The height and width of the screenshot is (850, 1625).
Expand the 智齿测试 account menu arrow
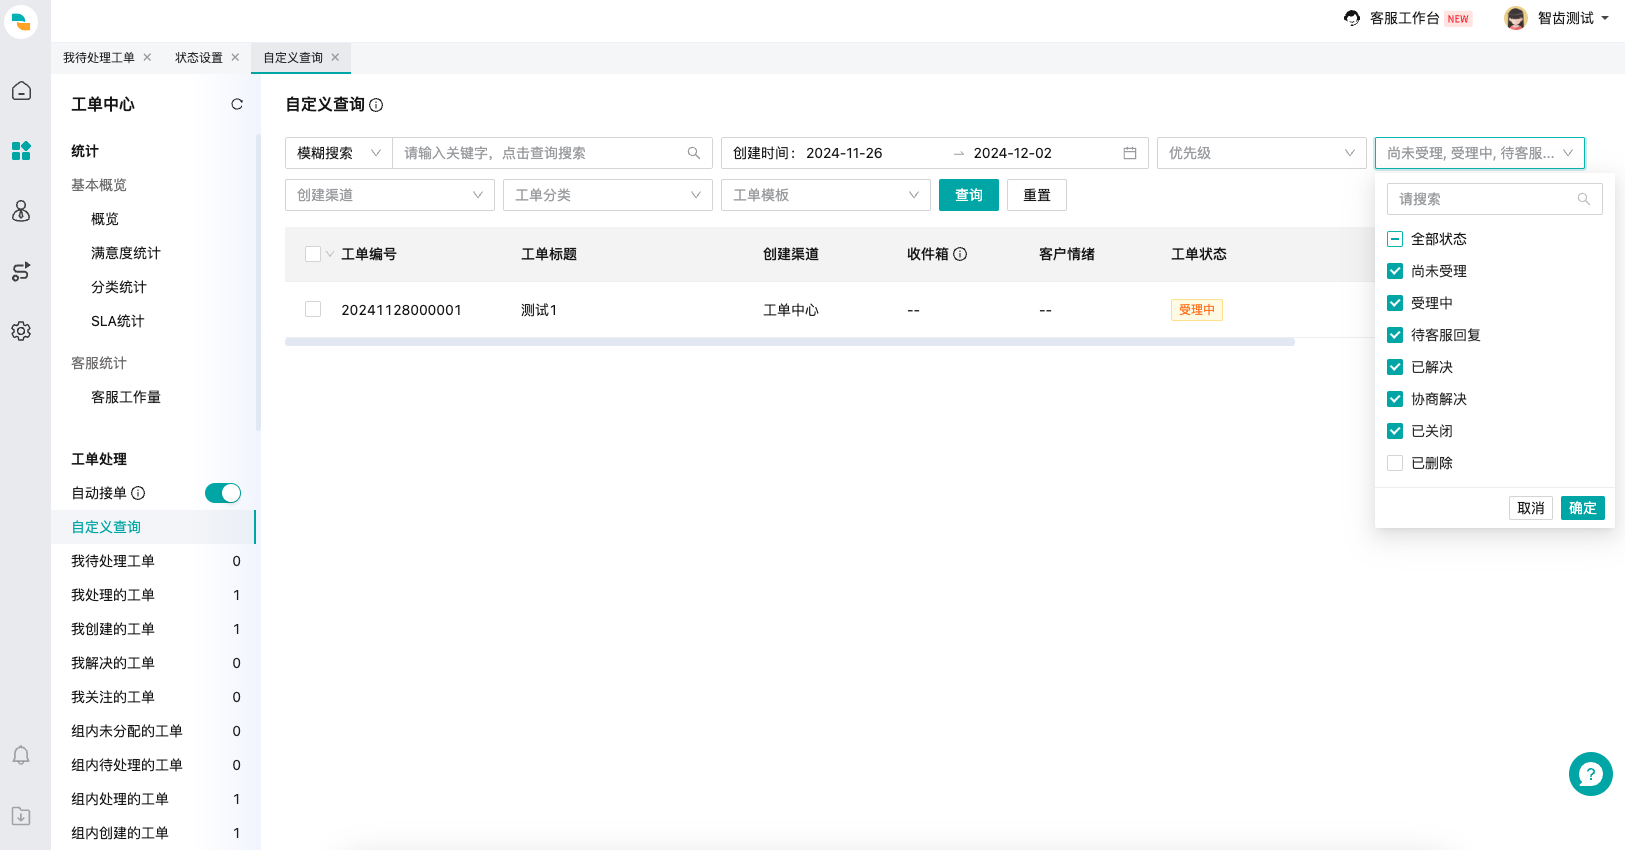(1605, 18)
